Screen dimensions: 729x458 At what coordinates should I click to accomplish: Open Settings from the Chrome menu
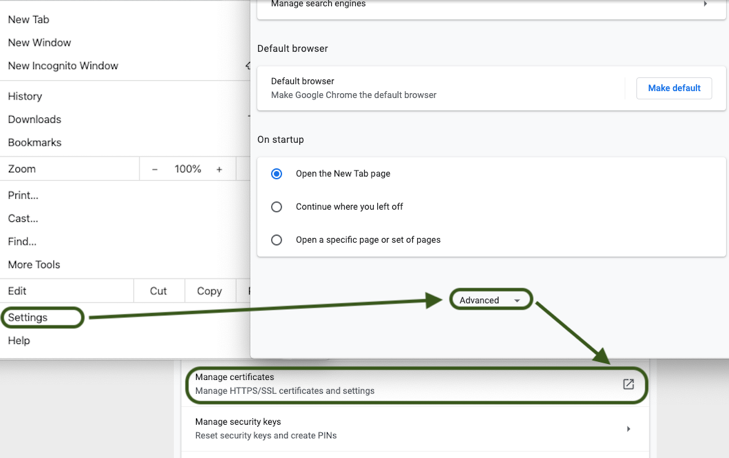28,318
